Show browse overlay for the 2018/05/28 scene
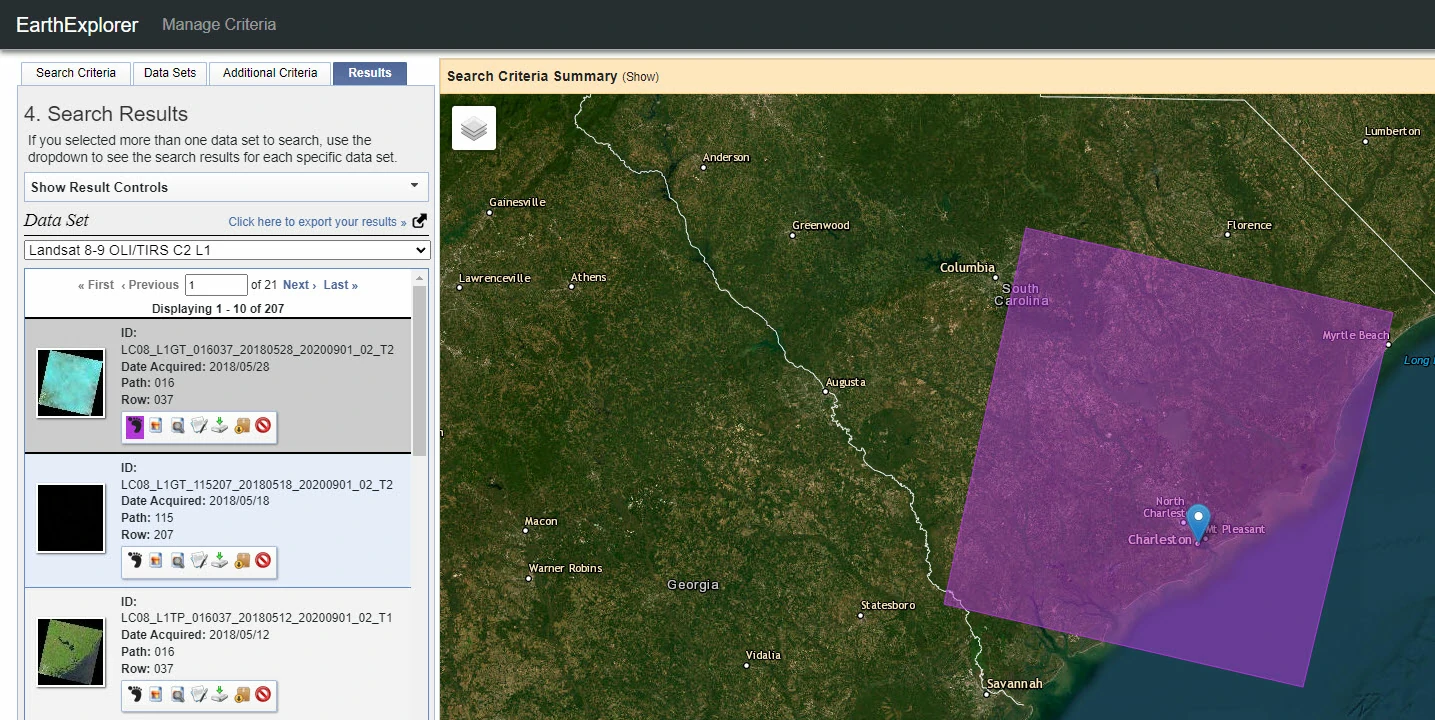 click(x=156, y=427)
